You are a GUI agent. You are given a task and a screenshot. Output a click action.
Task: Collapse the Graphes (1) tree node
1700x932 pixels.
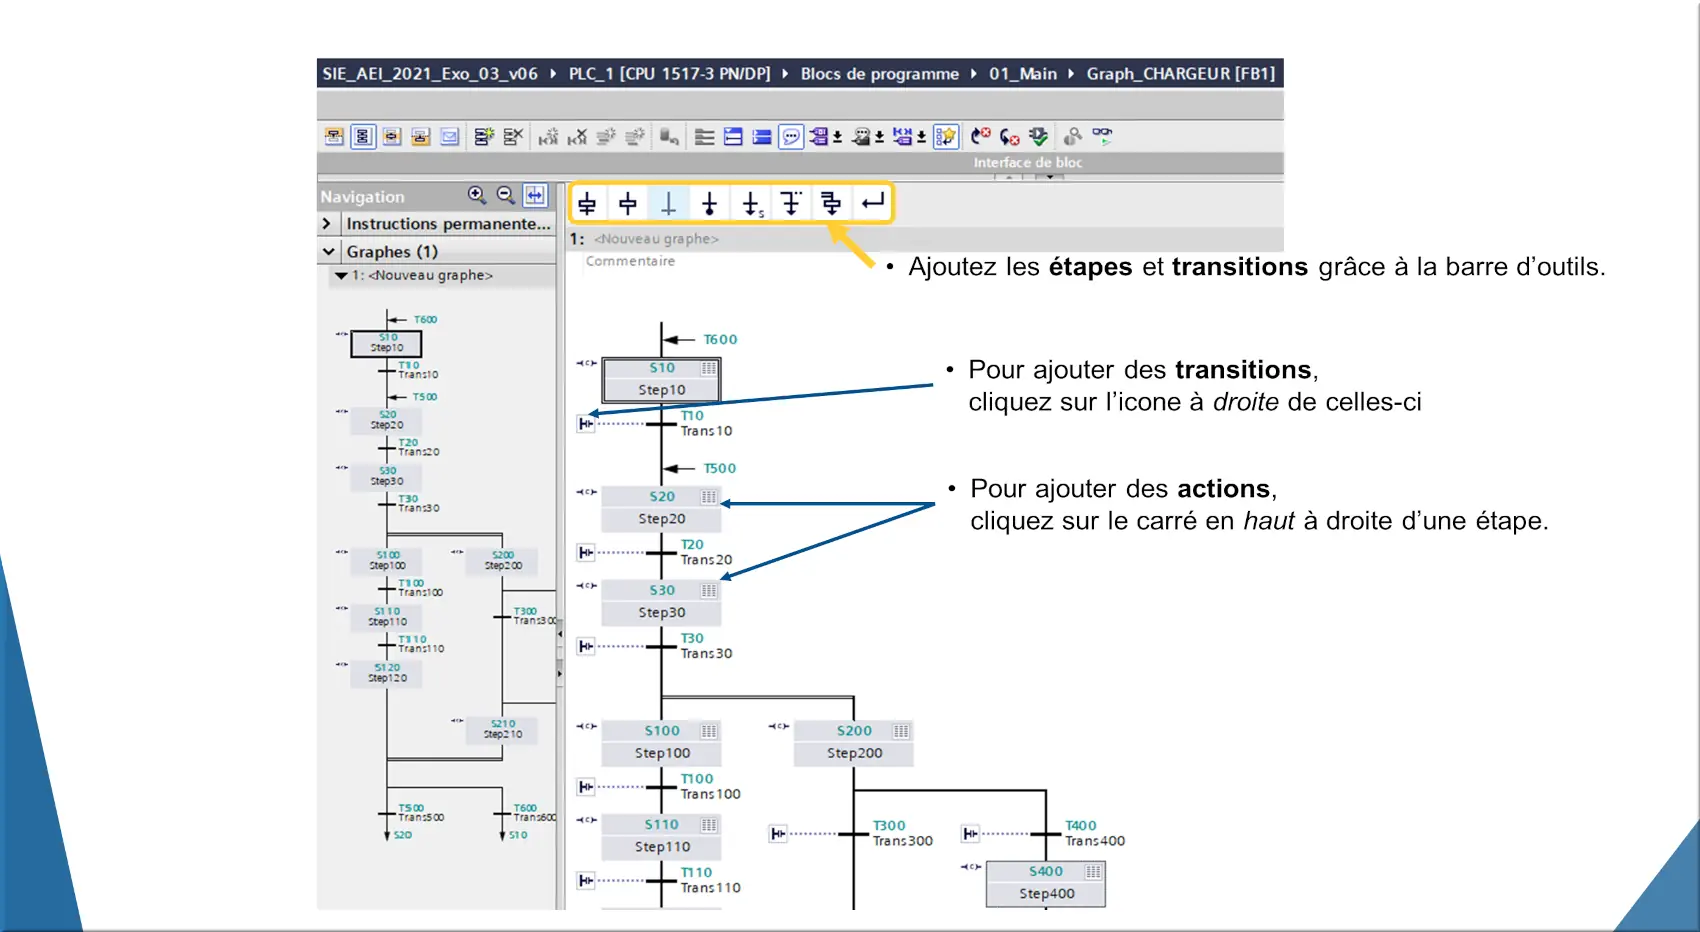328,252
